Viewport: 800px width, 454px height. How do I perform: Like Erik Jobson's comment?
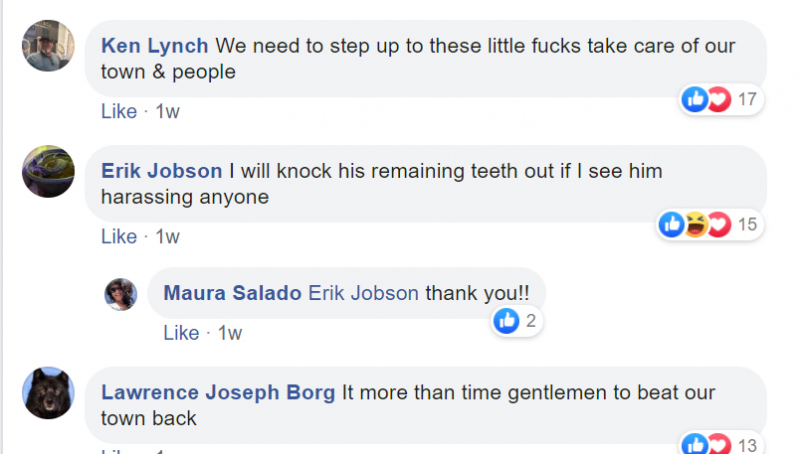click(x=118, y=236)
